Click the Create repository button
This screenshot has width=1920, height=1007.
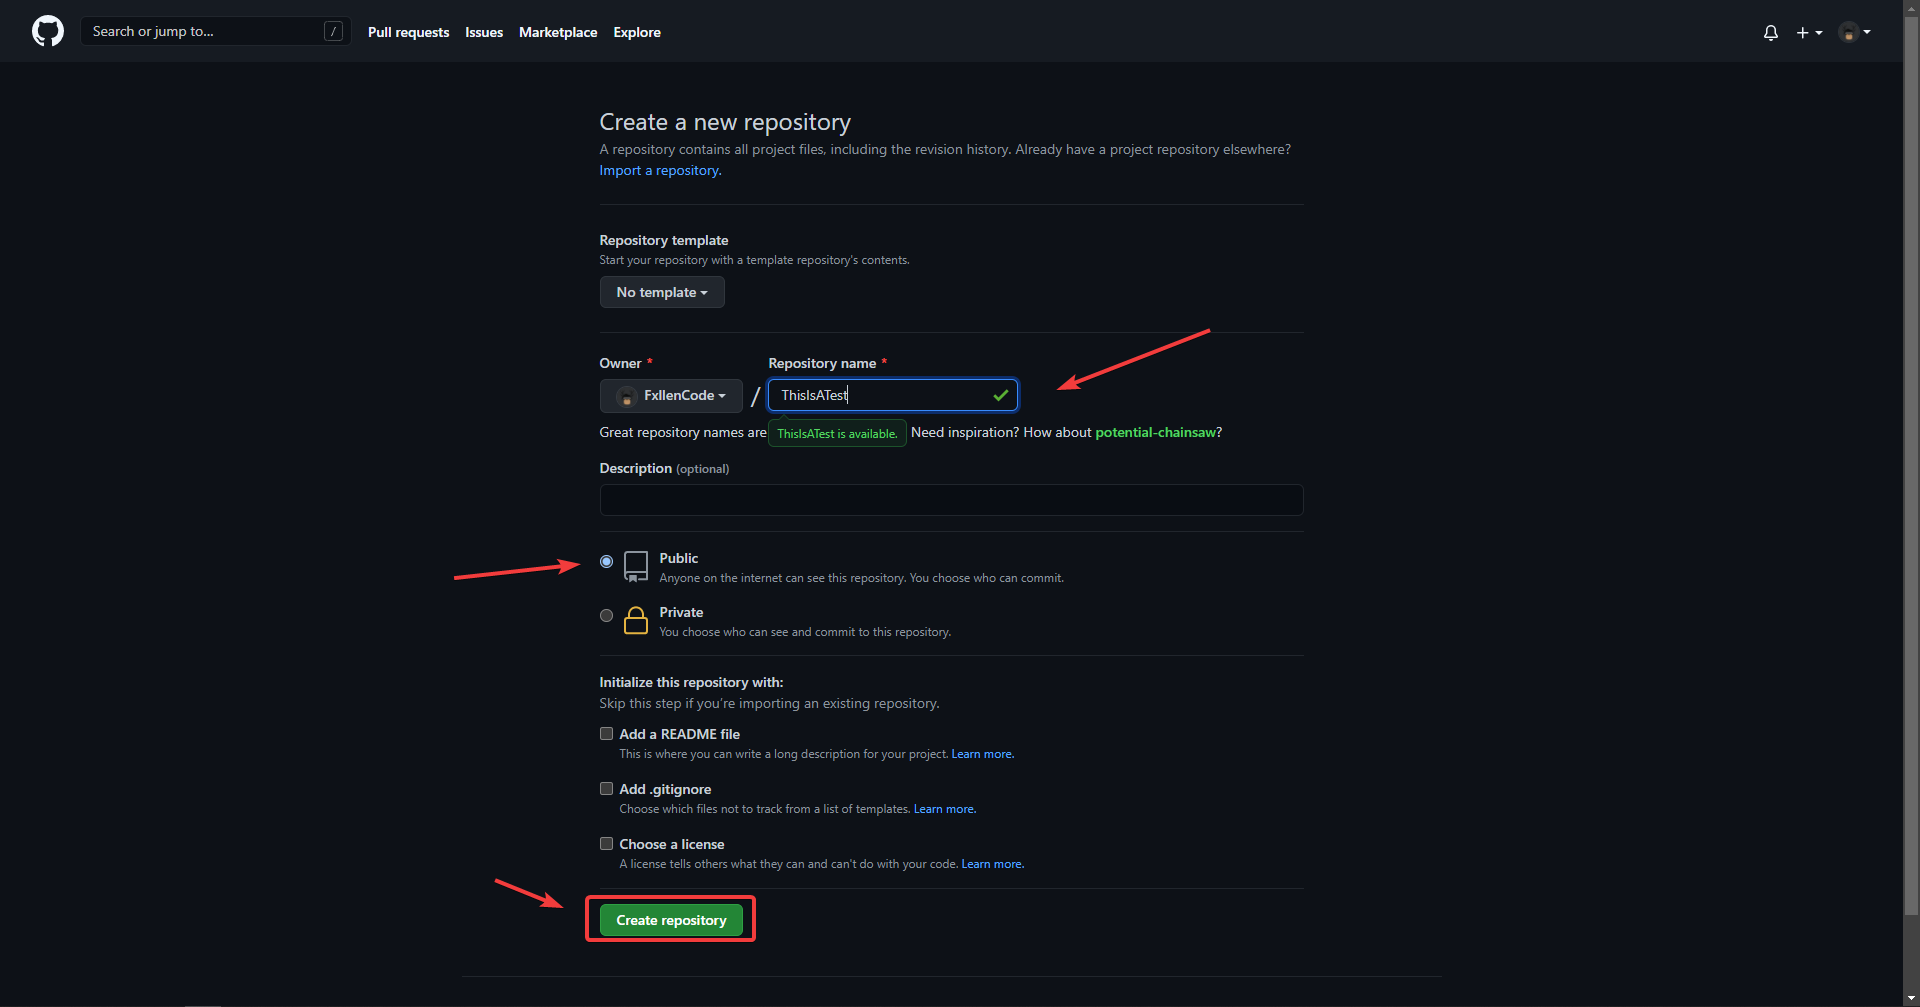point(671,920)
